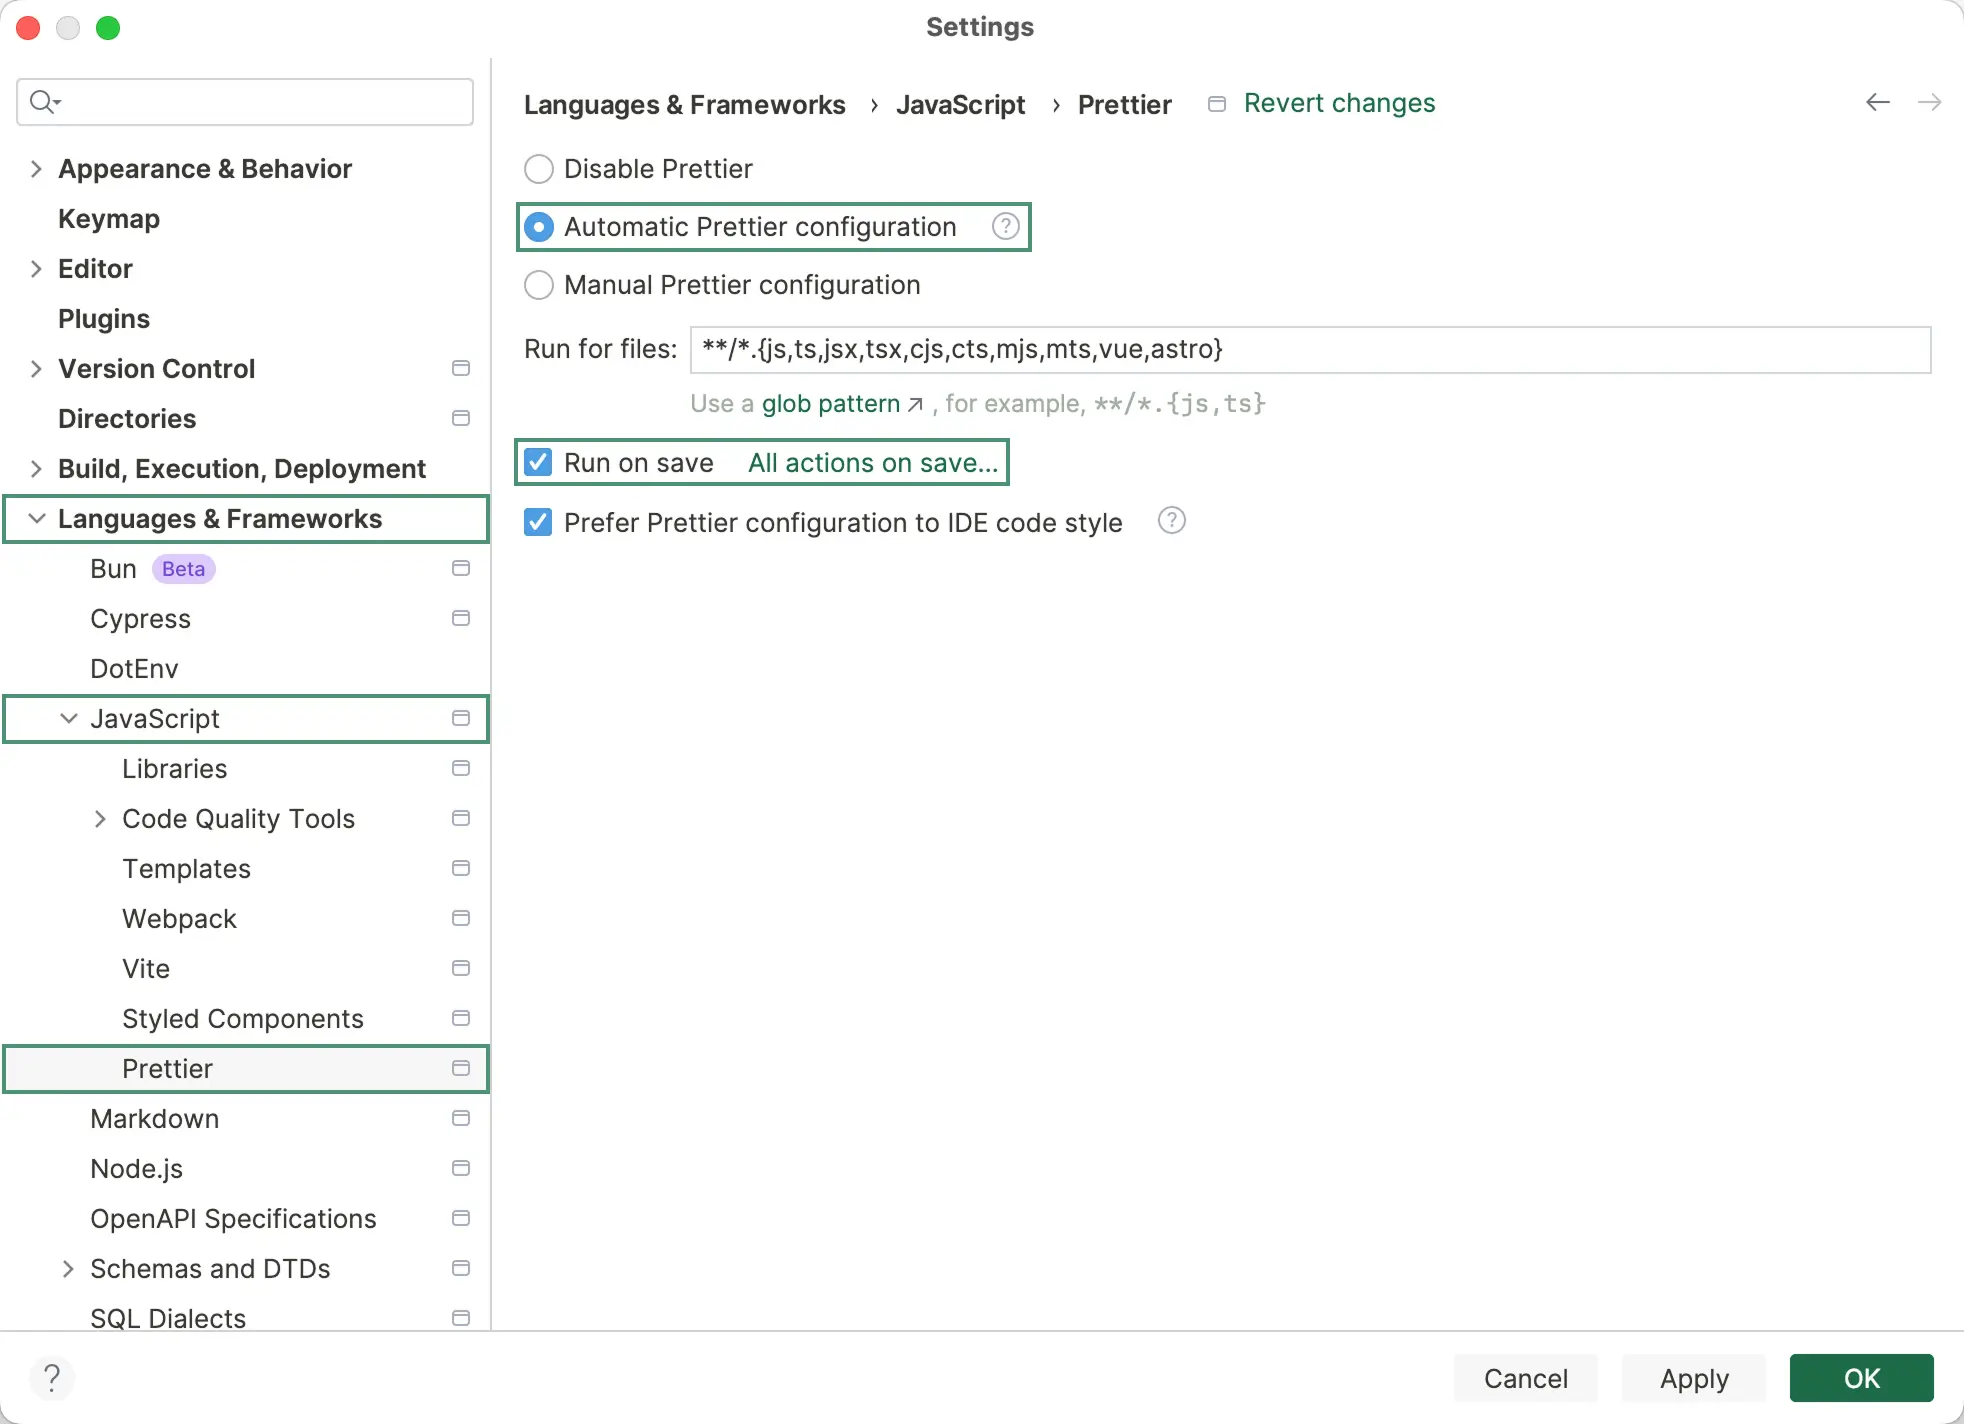Viewport: 1964px width, 1424px height.
Task: Select DotEnv in the settings tree
Action: tap(134, 668)
